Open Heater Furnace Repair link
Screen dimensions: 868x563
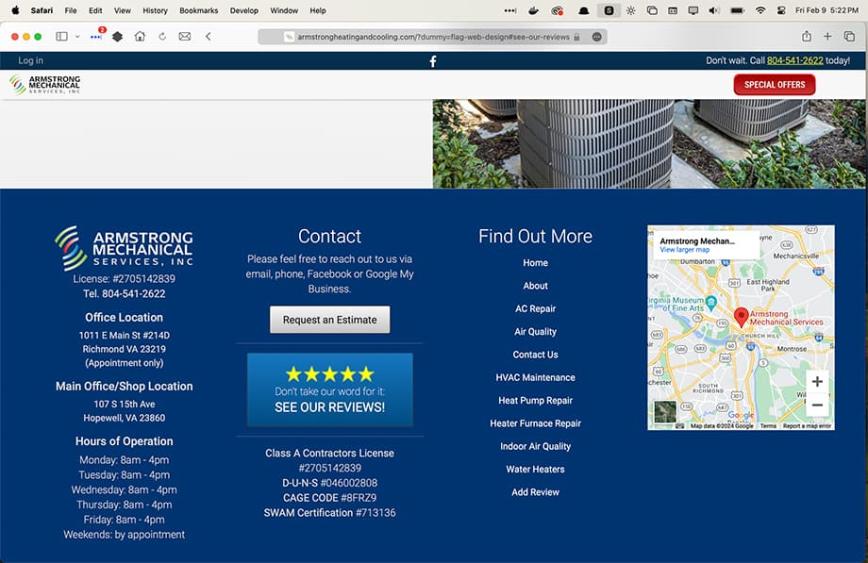point(535,423)
